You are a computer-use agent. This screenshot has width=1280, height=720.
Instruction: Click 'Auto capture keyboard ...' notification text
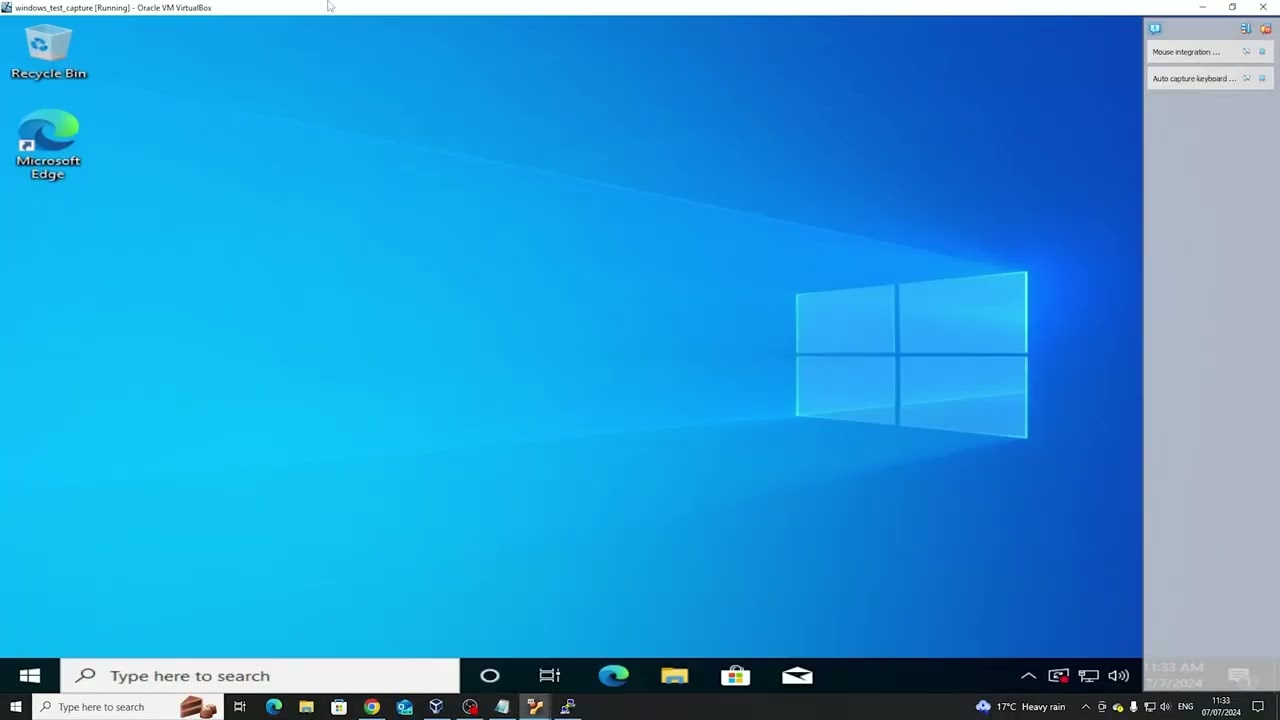click(x=1194, y=78)
